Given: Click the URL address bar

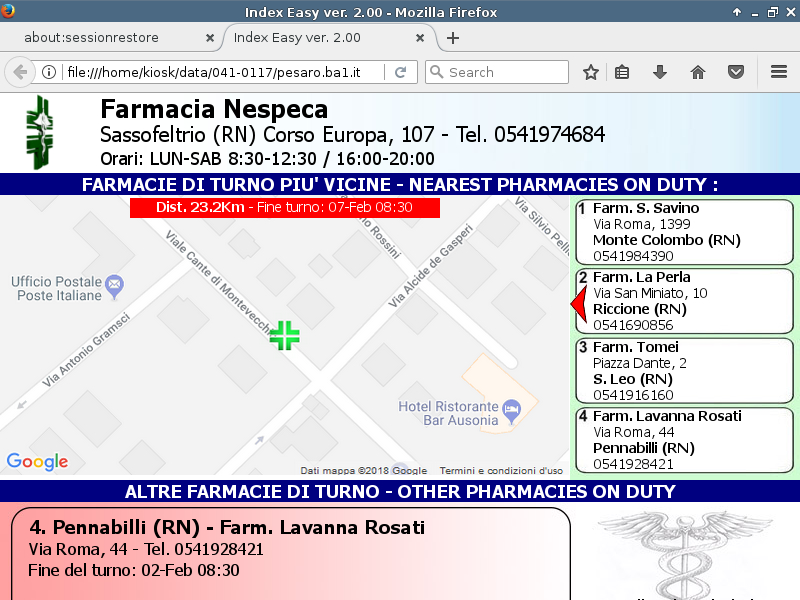Looking at the screenshot, I should click(220, 72).
